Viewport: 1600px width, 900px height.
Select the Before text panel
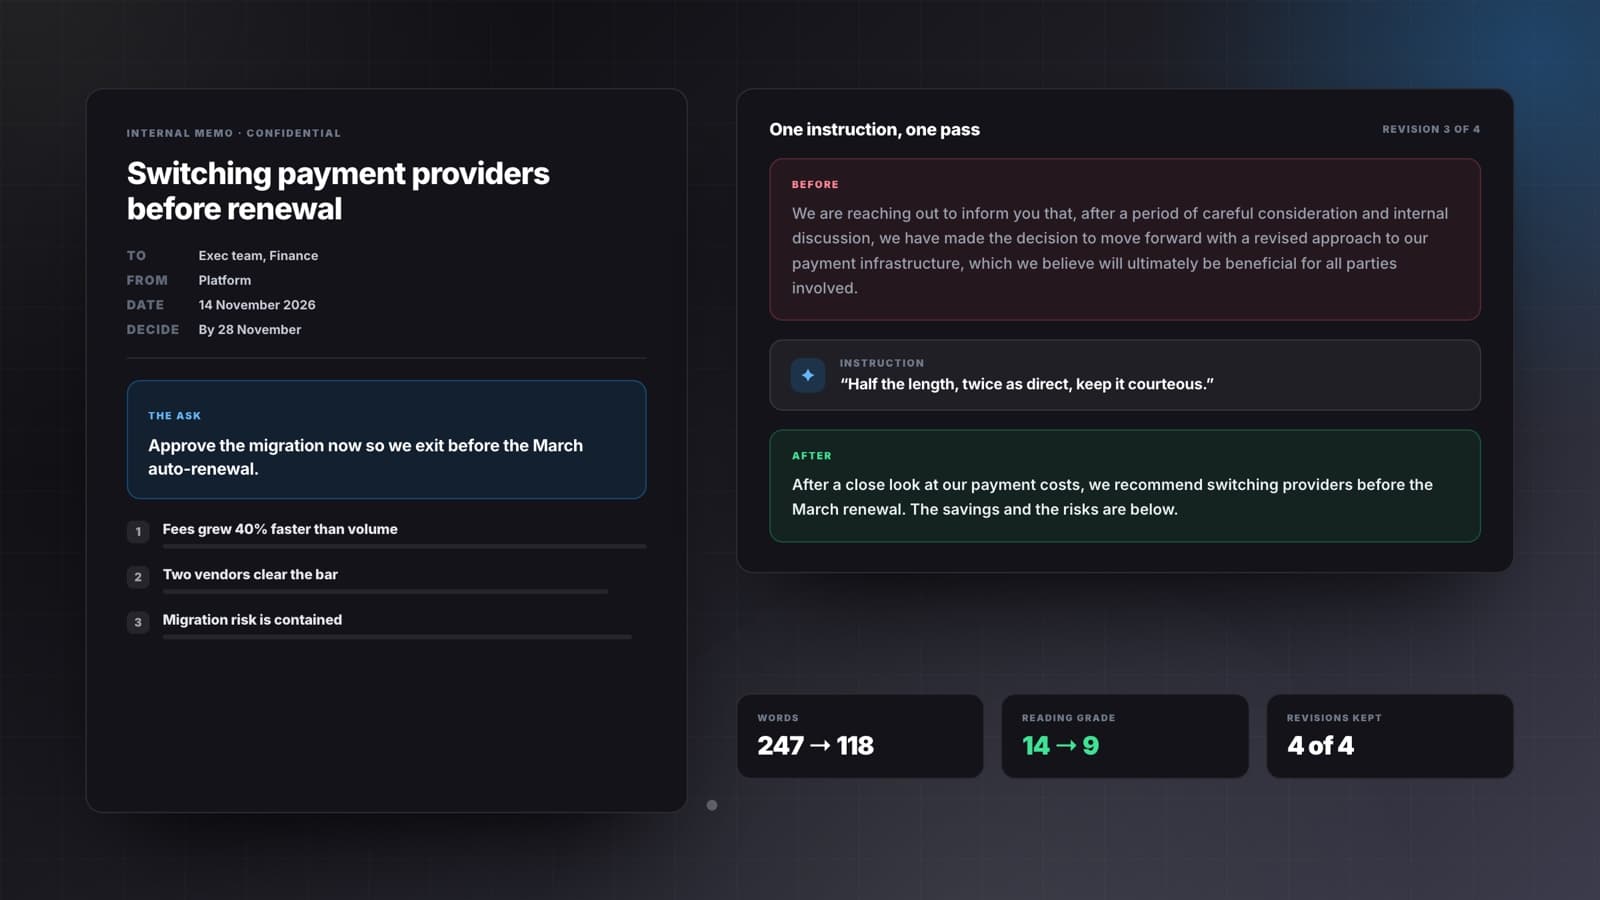(x=1125, y=239)
